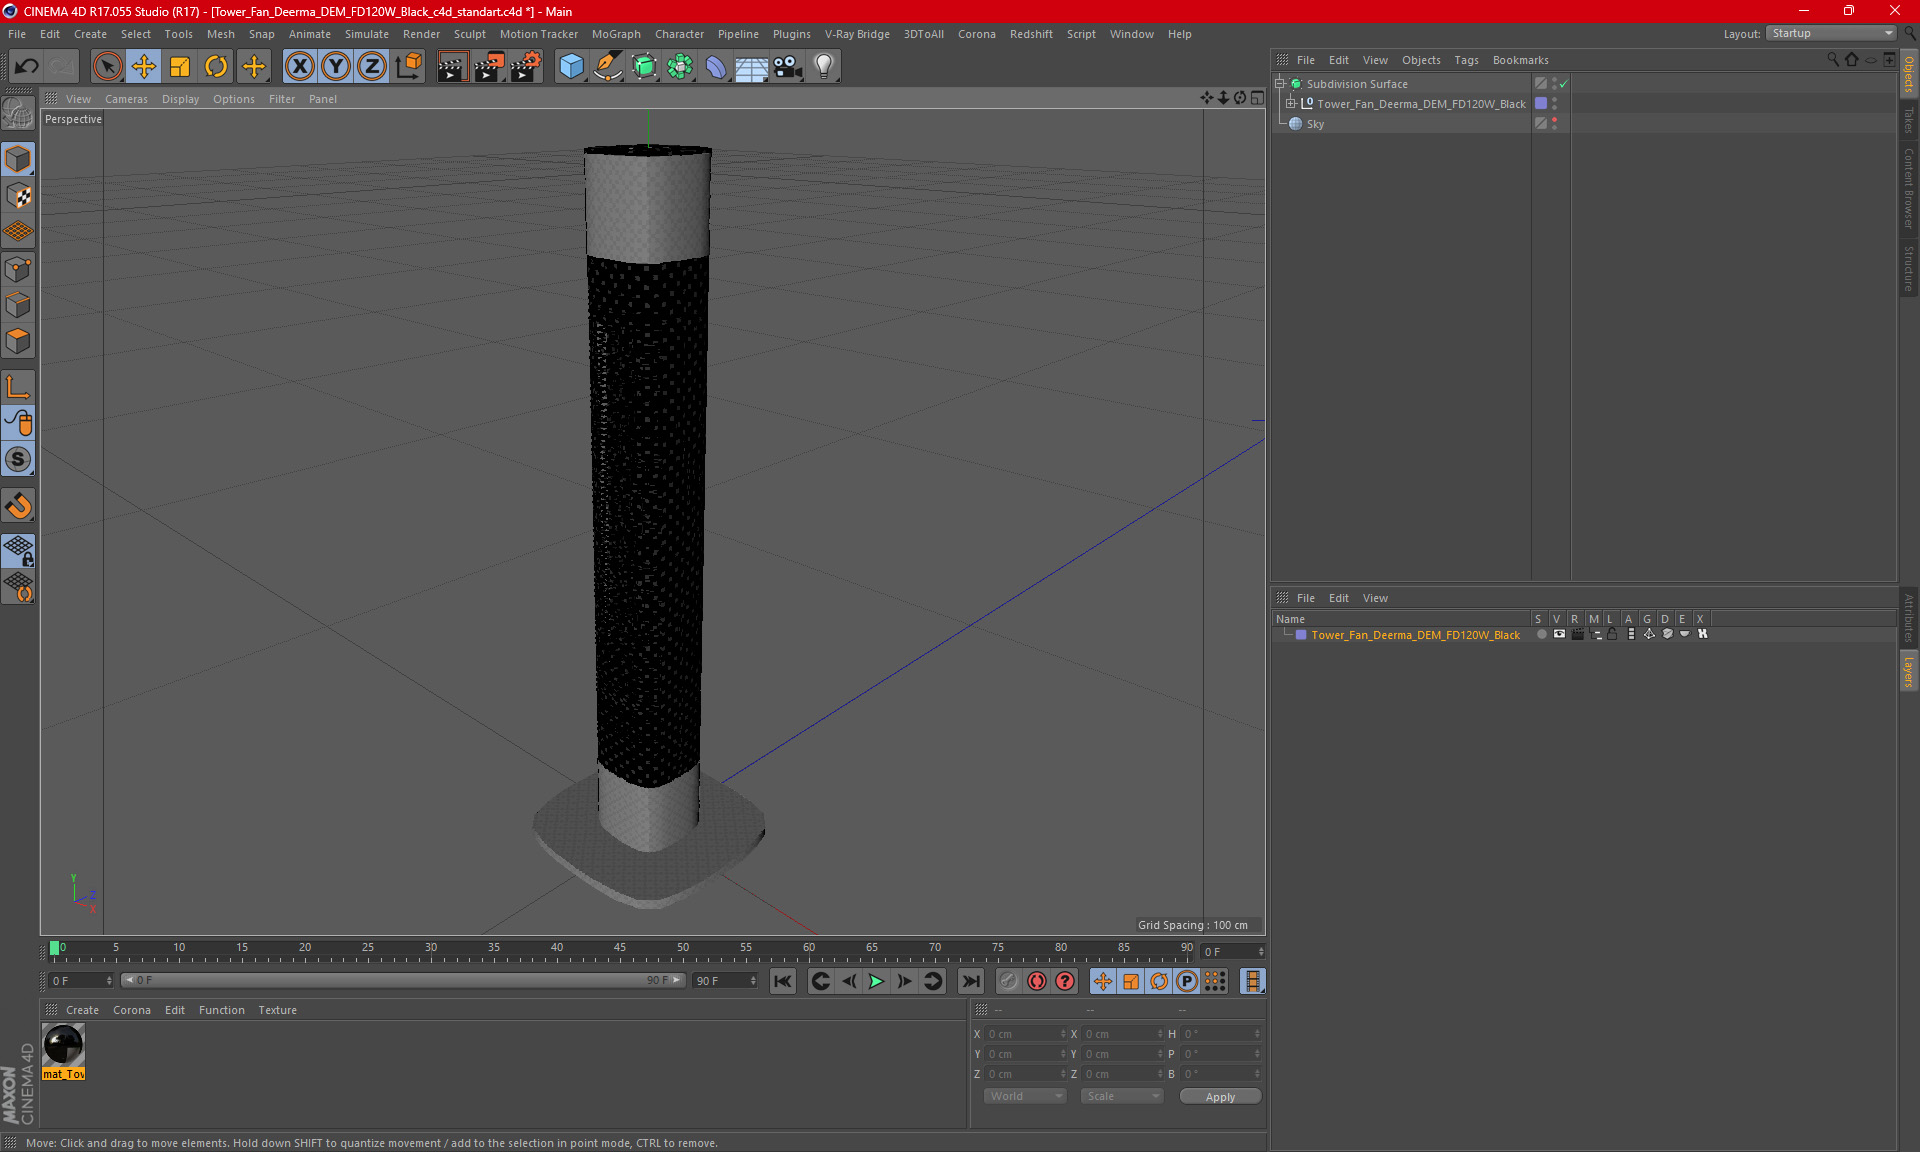This screenshot has height=1152, width=1920.
Task: Switch to the Takes side tab
Action: (x=1908, y=119)
